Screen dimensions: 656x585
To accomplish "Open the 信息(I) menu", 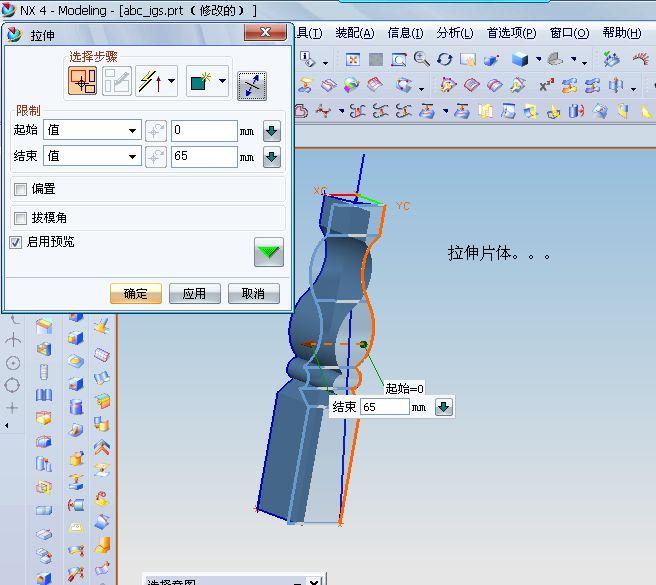I will point(405,33).
